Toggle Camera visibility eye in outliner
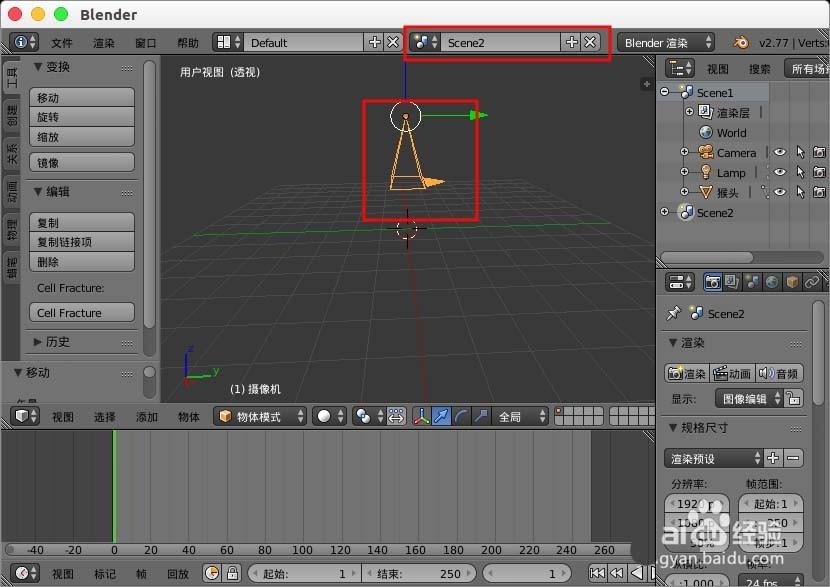This screenshot has width=830, height=587. tap(779, 152)
